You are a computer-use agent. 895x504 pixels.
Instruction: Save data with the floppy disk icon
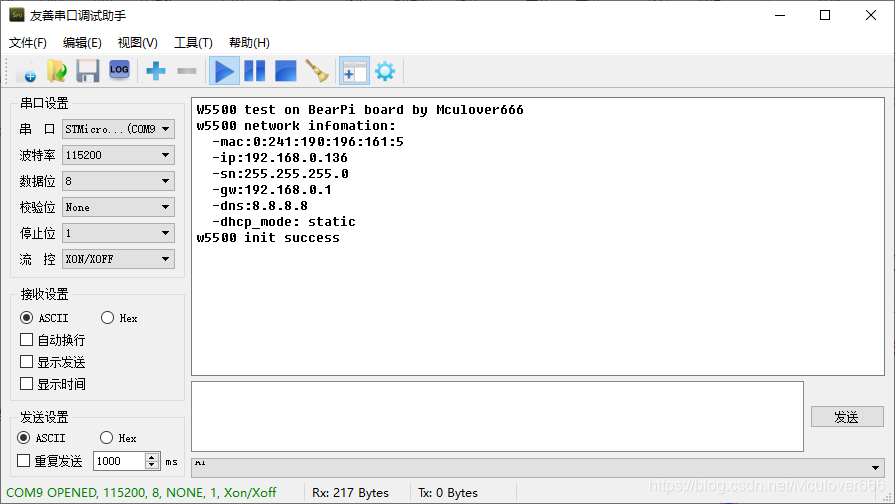87,71
